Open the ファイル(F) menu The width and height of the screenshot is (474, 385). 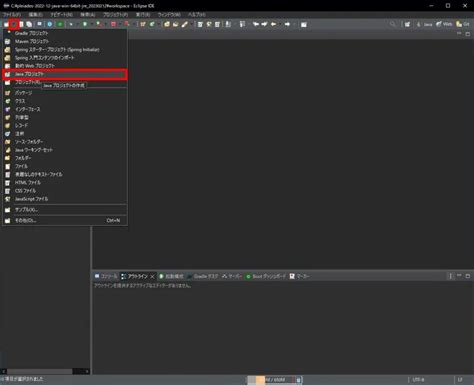tap(12, 15)
